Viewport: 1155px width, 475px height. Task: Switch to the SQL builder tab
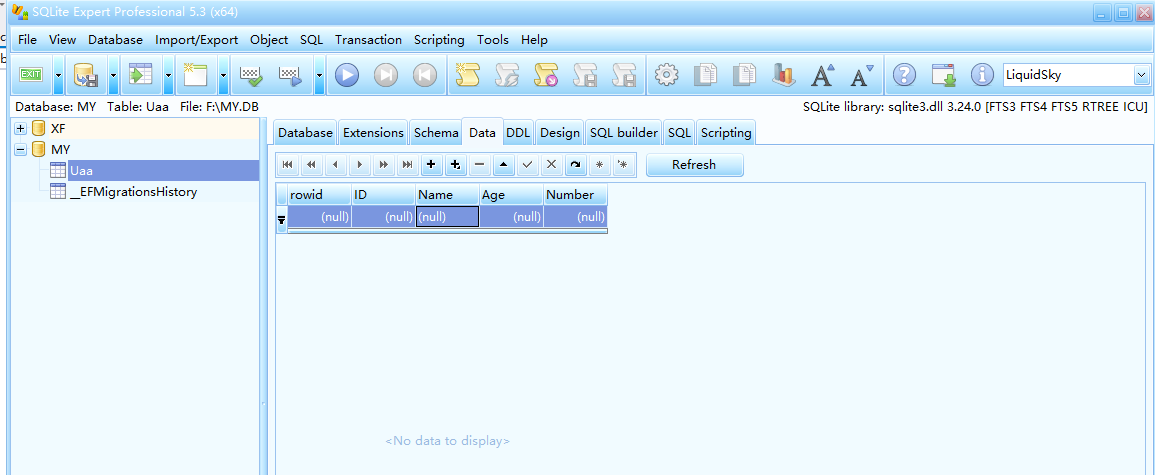624,133
